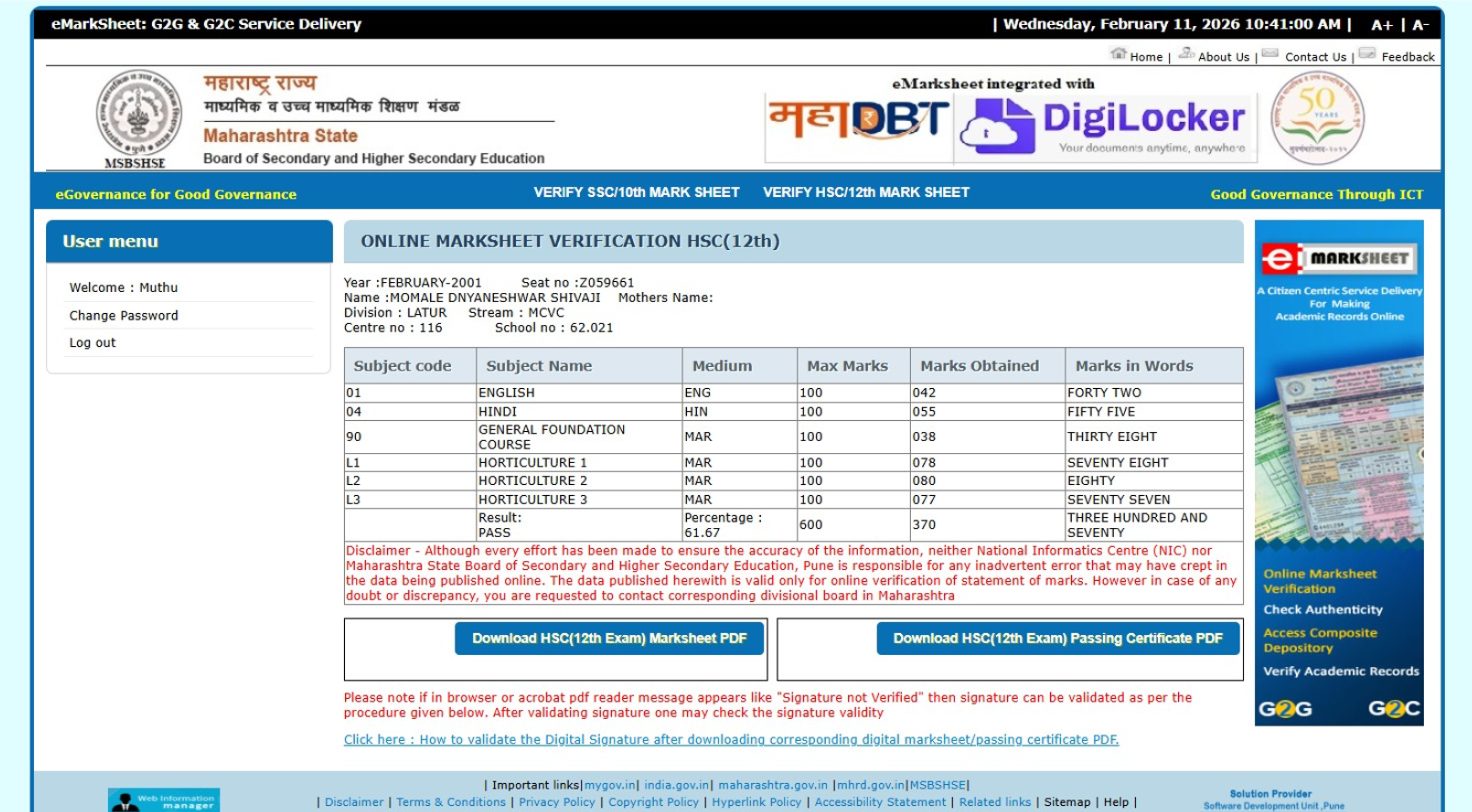Click the Home icon in top navigation
Viewport: 1472px width, 812px height.
(1118, 55)
